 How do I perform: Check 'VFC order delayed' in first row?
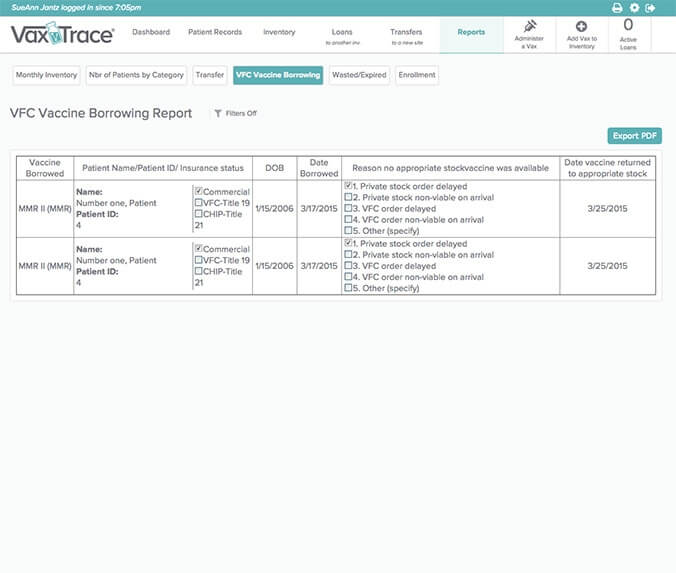pyautogui.click(x=348, y=209)
